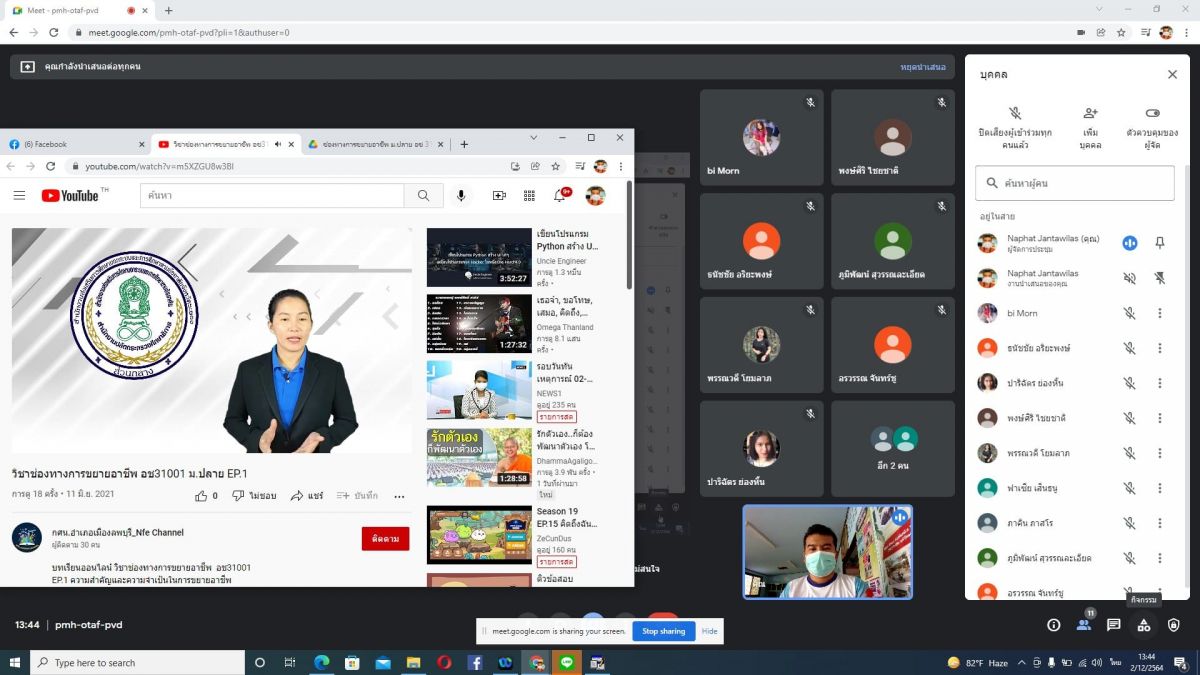This screenshot has height=675, width=1200.
Task: Click the red subscribe button
Action: (385, 539)
